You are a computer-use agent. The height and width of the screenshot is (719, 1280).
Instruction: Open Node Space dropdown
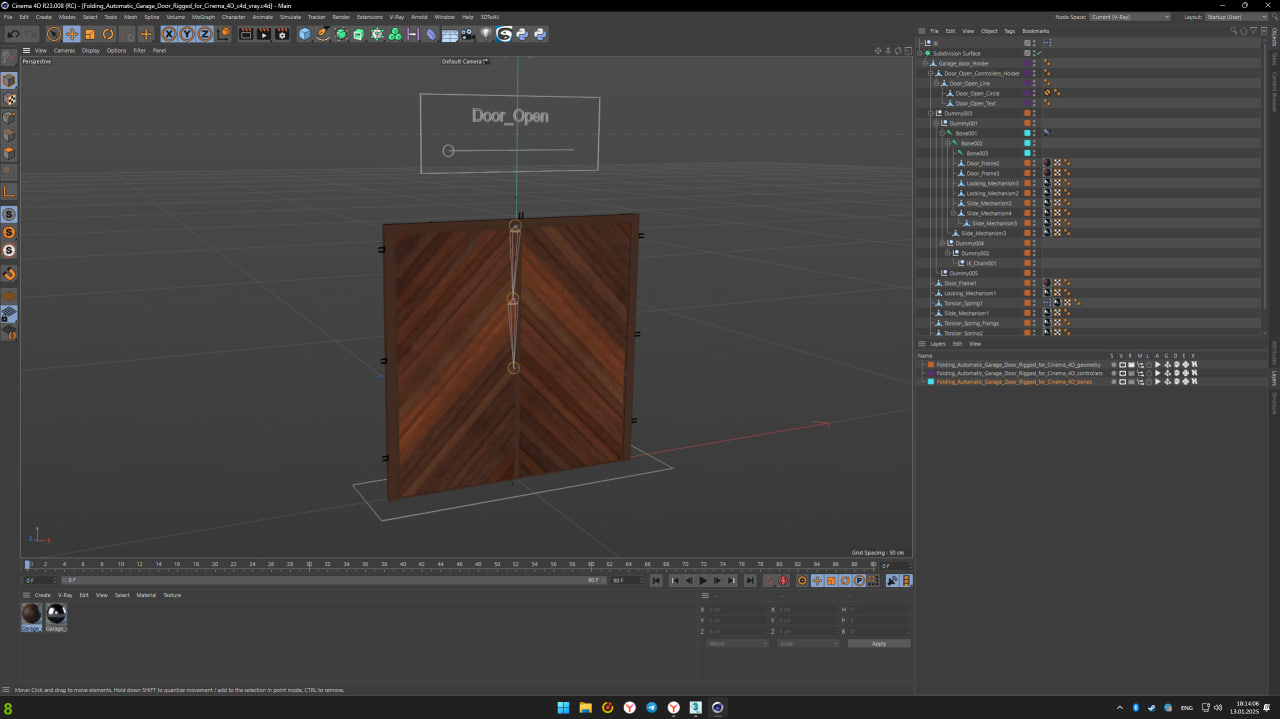(1129, 17)
